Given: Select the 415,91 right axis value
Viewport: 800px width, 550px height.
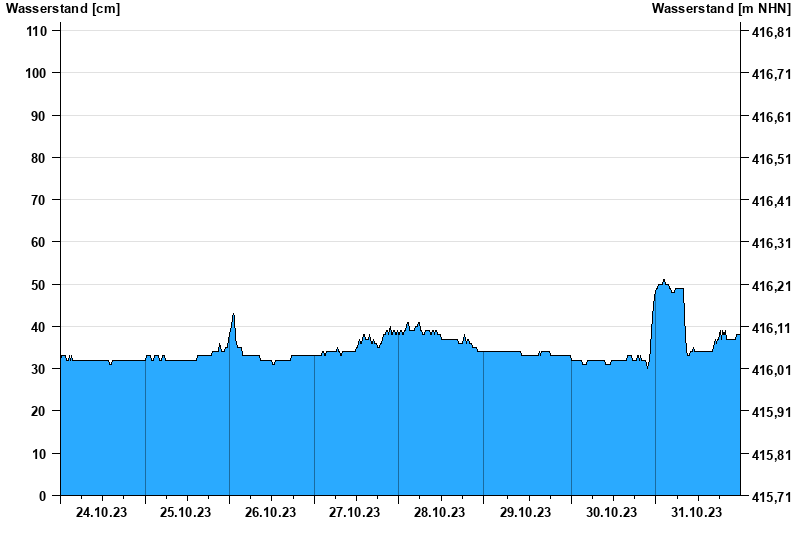Looking at the screenshot, I should point(772,412).
